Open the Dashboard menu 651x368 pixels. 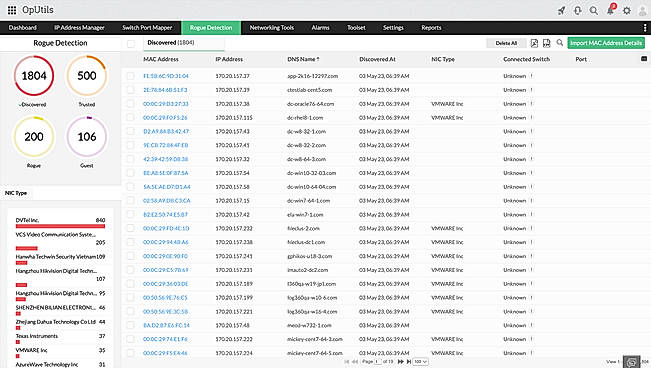[23, 28]
